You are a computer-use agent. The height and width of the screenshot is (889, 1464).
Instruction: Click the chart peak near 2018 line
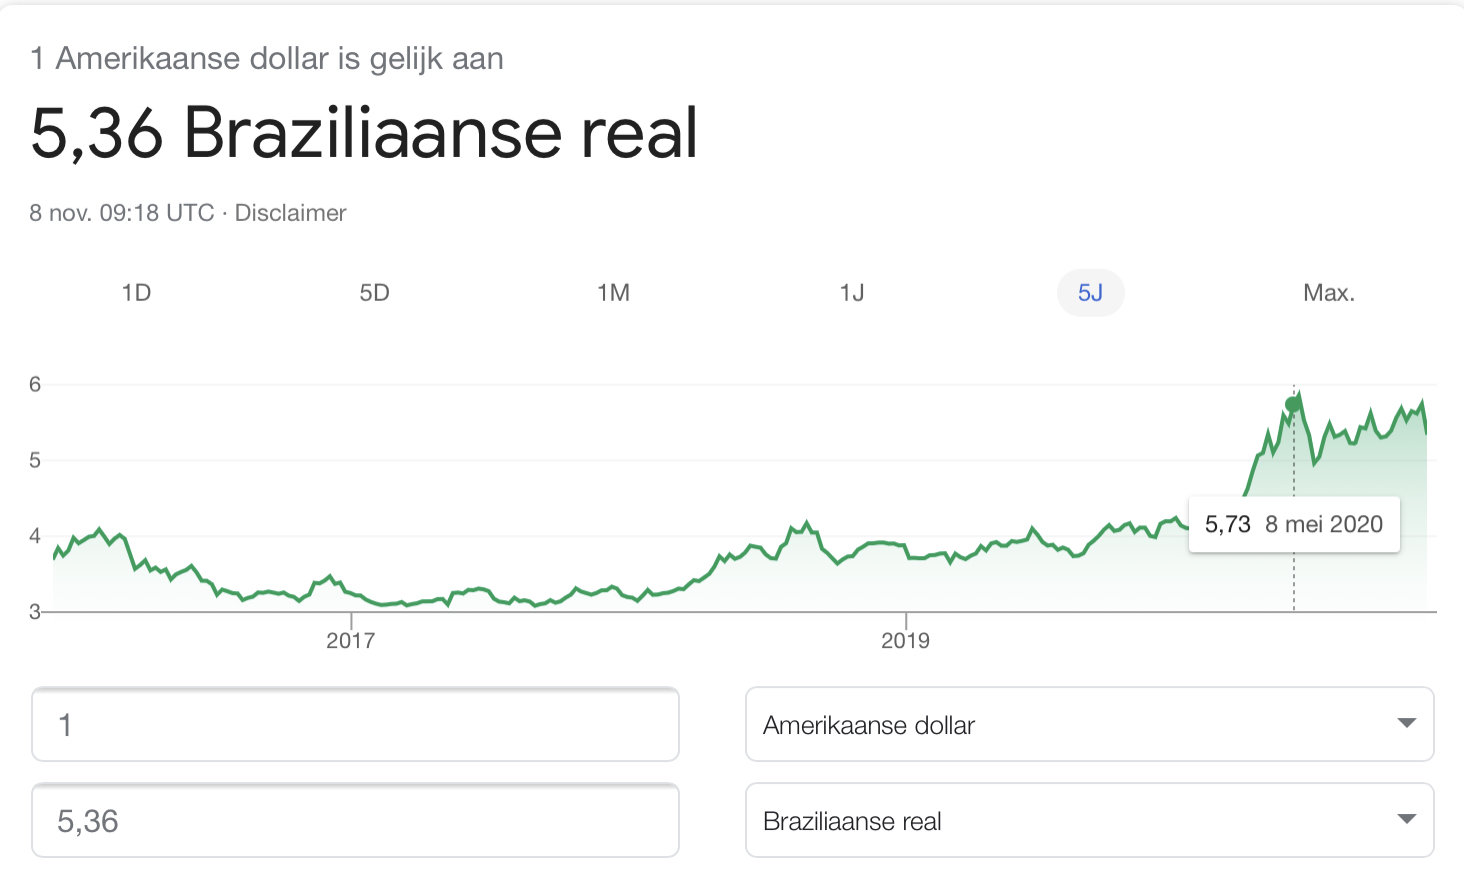[806, 523]
